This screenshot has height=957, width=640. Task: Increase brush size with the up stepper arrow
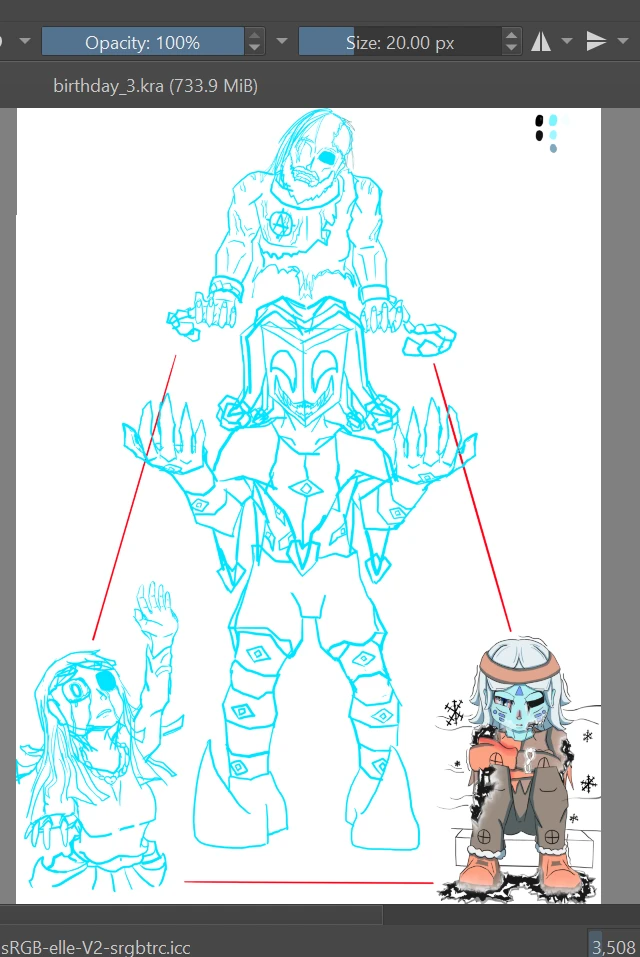512,36
